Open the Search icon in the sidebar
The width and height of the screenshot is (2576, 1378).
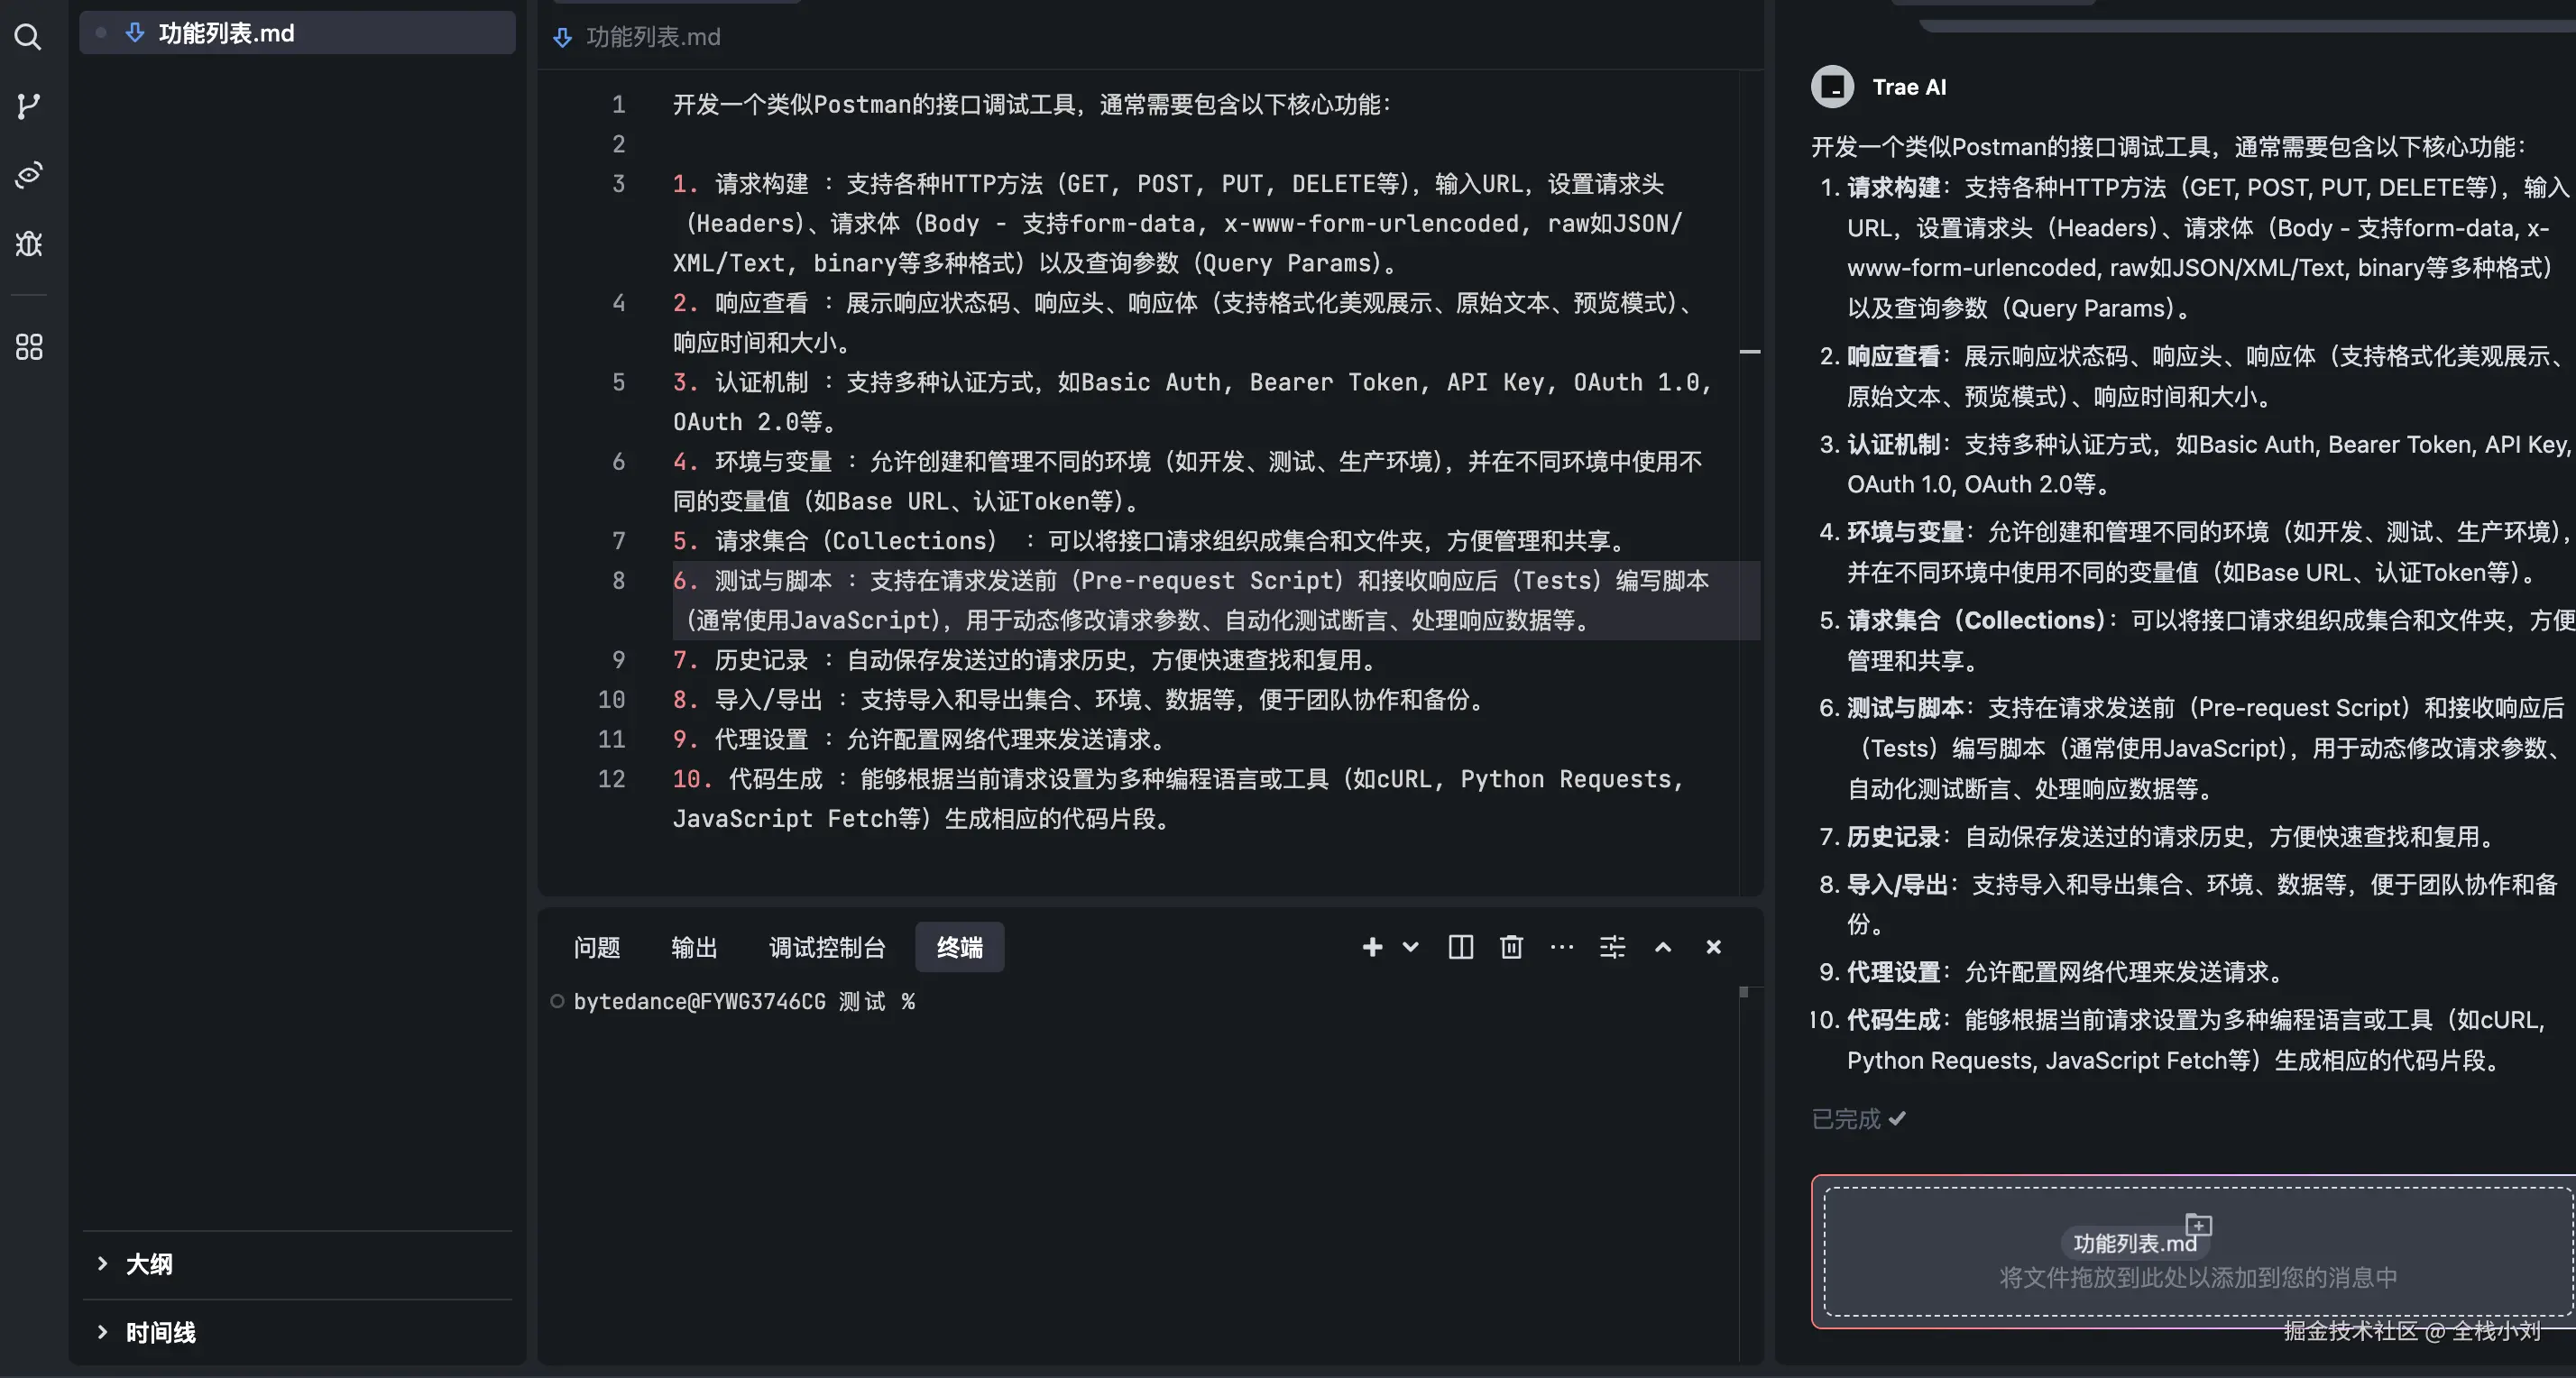point(28,38)
